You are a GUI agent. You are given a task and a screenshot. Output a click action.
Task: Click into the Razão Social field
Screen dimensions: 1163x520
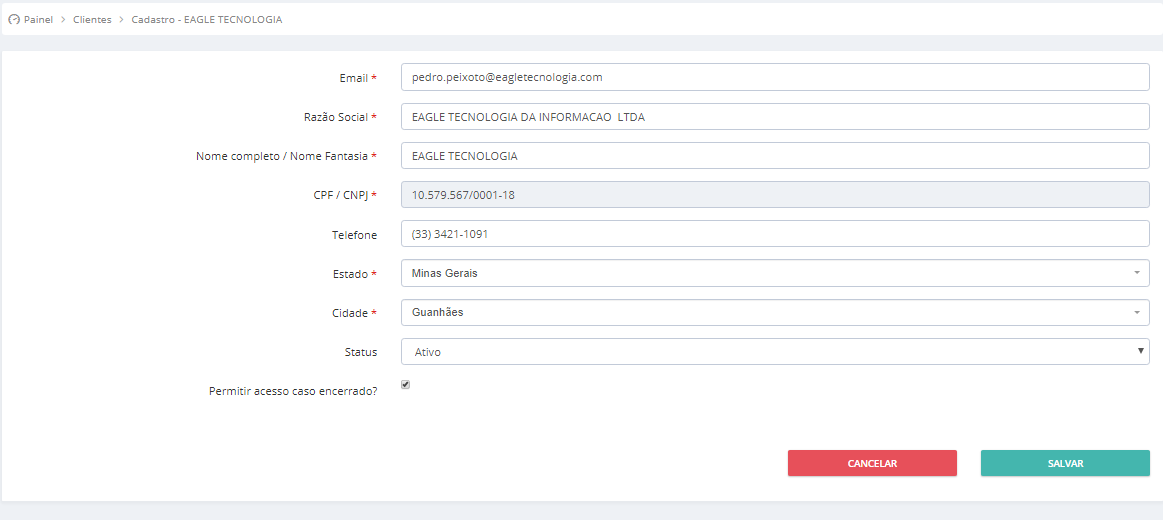pos(775,116)
